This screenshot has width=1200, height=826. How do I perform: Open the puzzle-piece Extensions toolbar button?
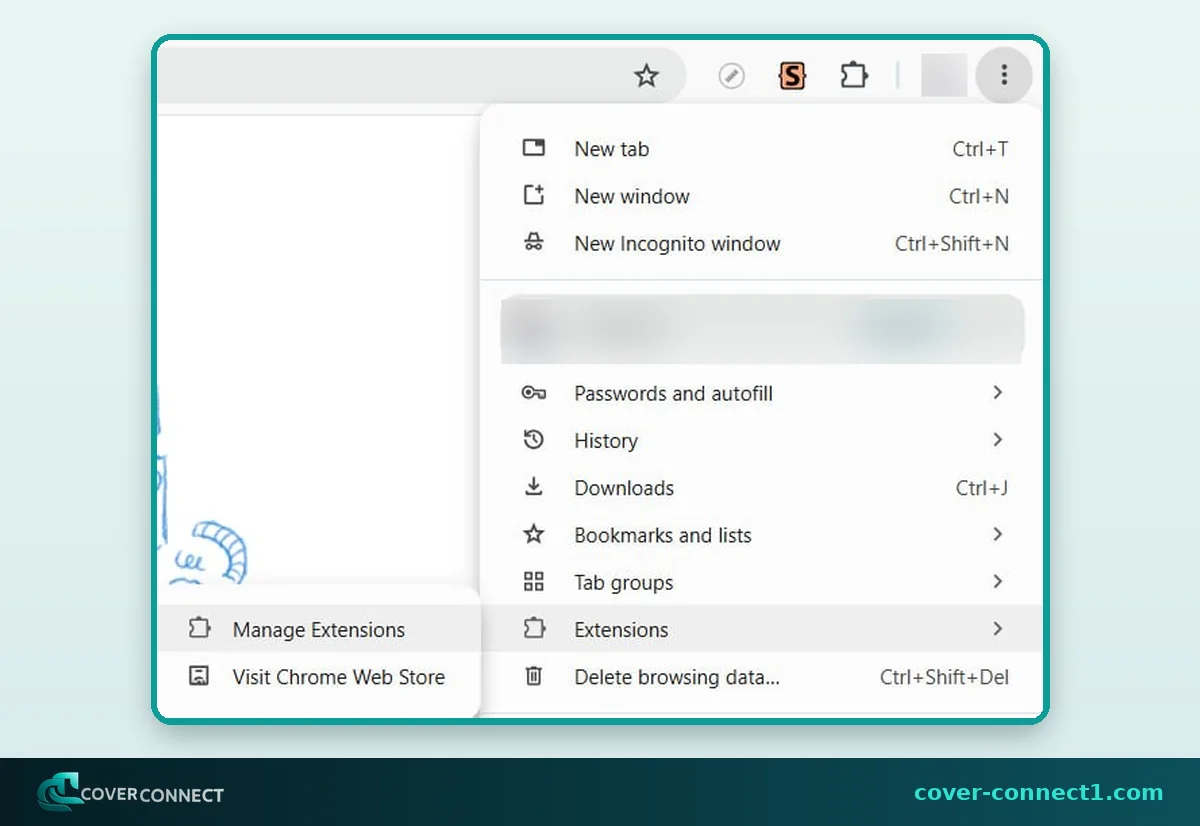coord(854,76)
